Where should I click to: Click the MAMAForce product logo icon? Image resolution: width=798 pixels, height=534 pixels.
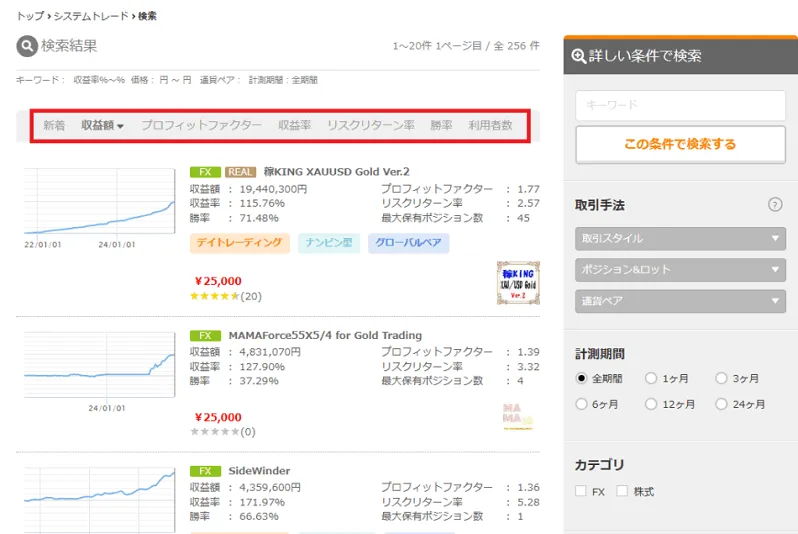[517, 415]
